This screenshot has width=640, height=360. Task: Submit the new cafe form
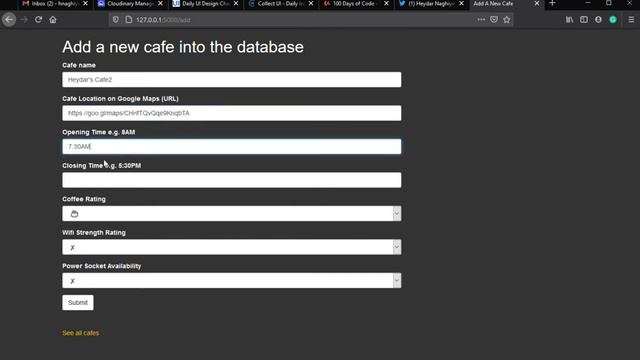(78, 302)
